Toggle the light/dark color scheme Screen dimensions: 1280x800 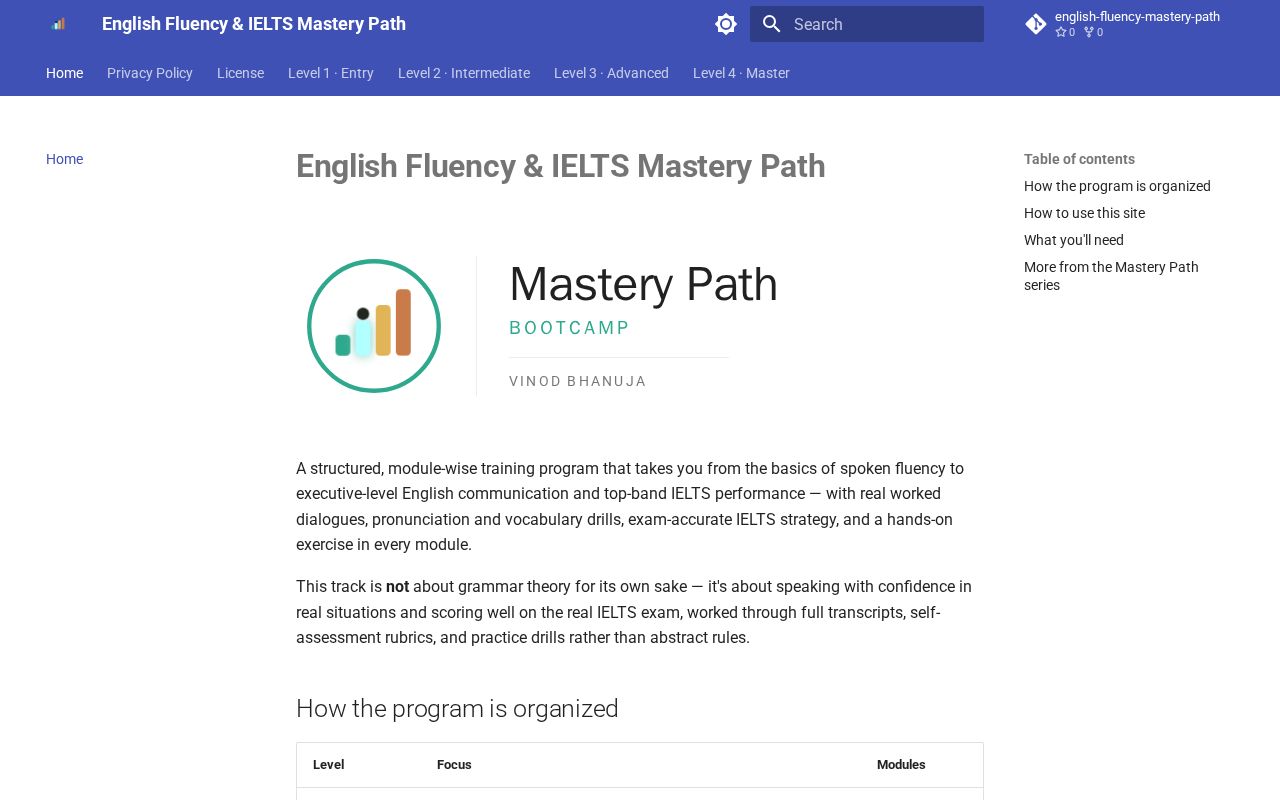[726, 24]
